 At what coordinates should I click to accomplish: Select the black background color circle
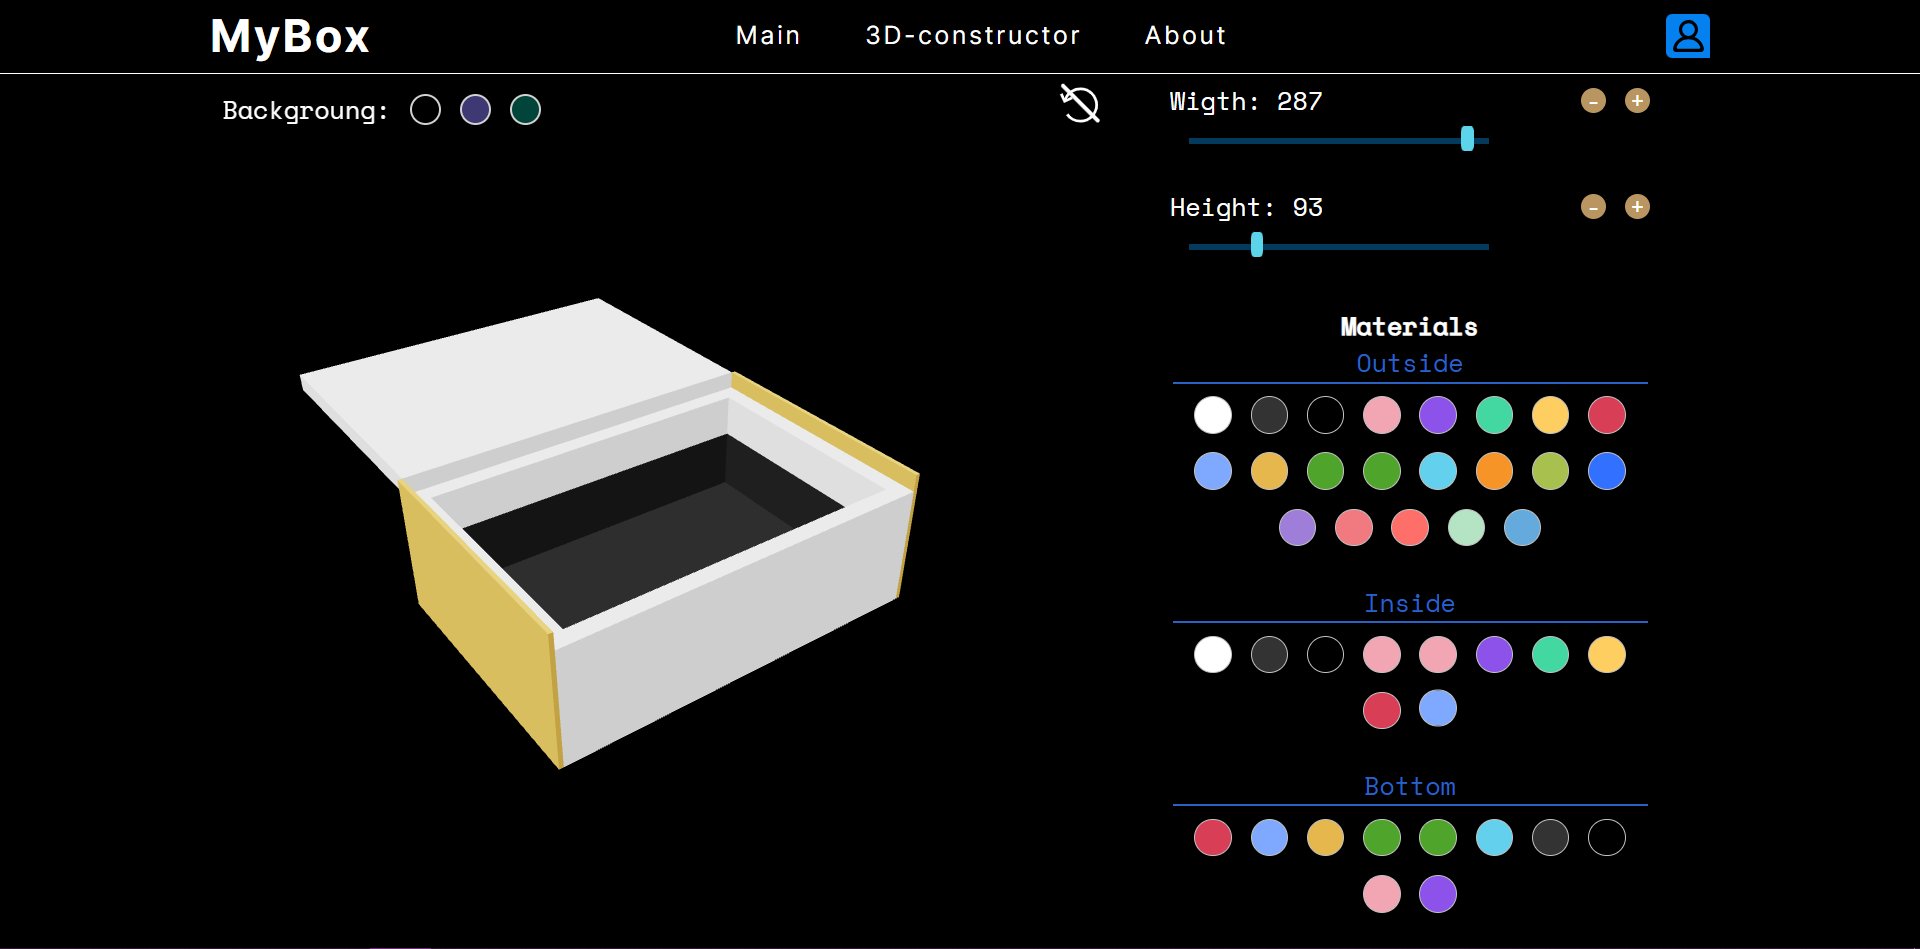425,109
